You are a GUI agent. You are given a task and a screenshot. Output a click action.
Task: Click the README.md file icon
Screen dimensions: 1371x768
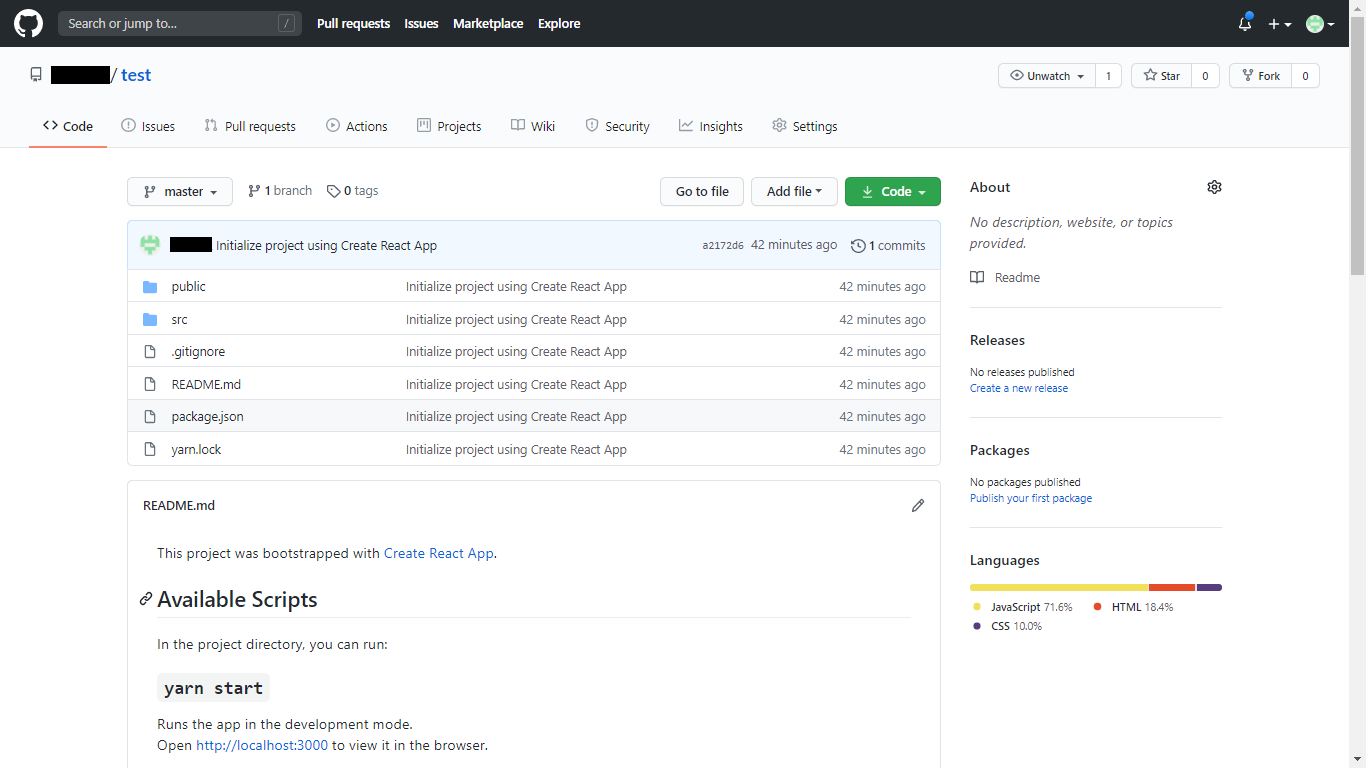150,385
